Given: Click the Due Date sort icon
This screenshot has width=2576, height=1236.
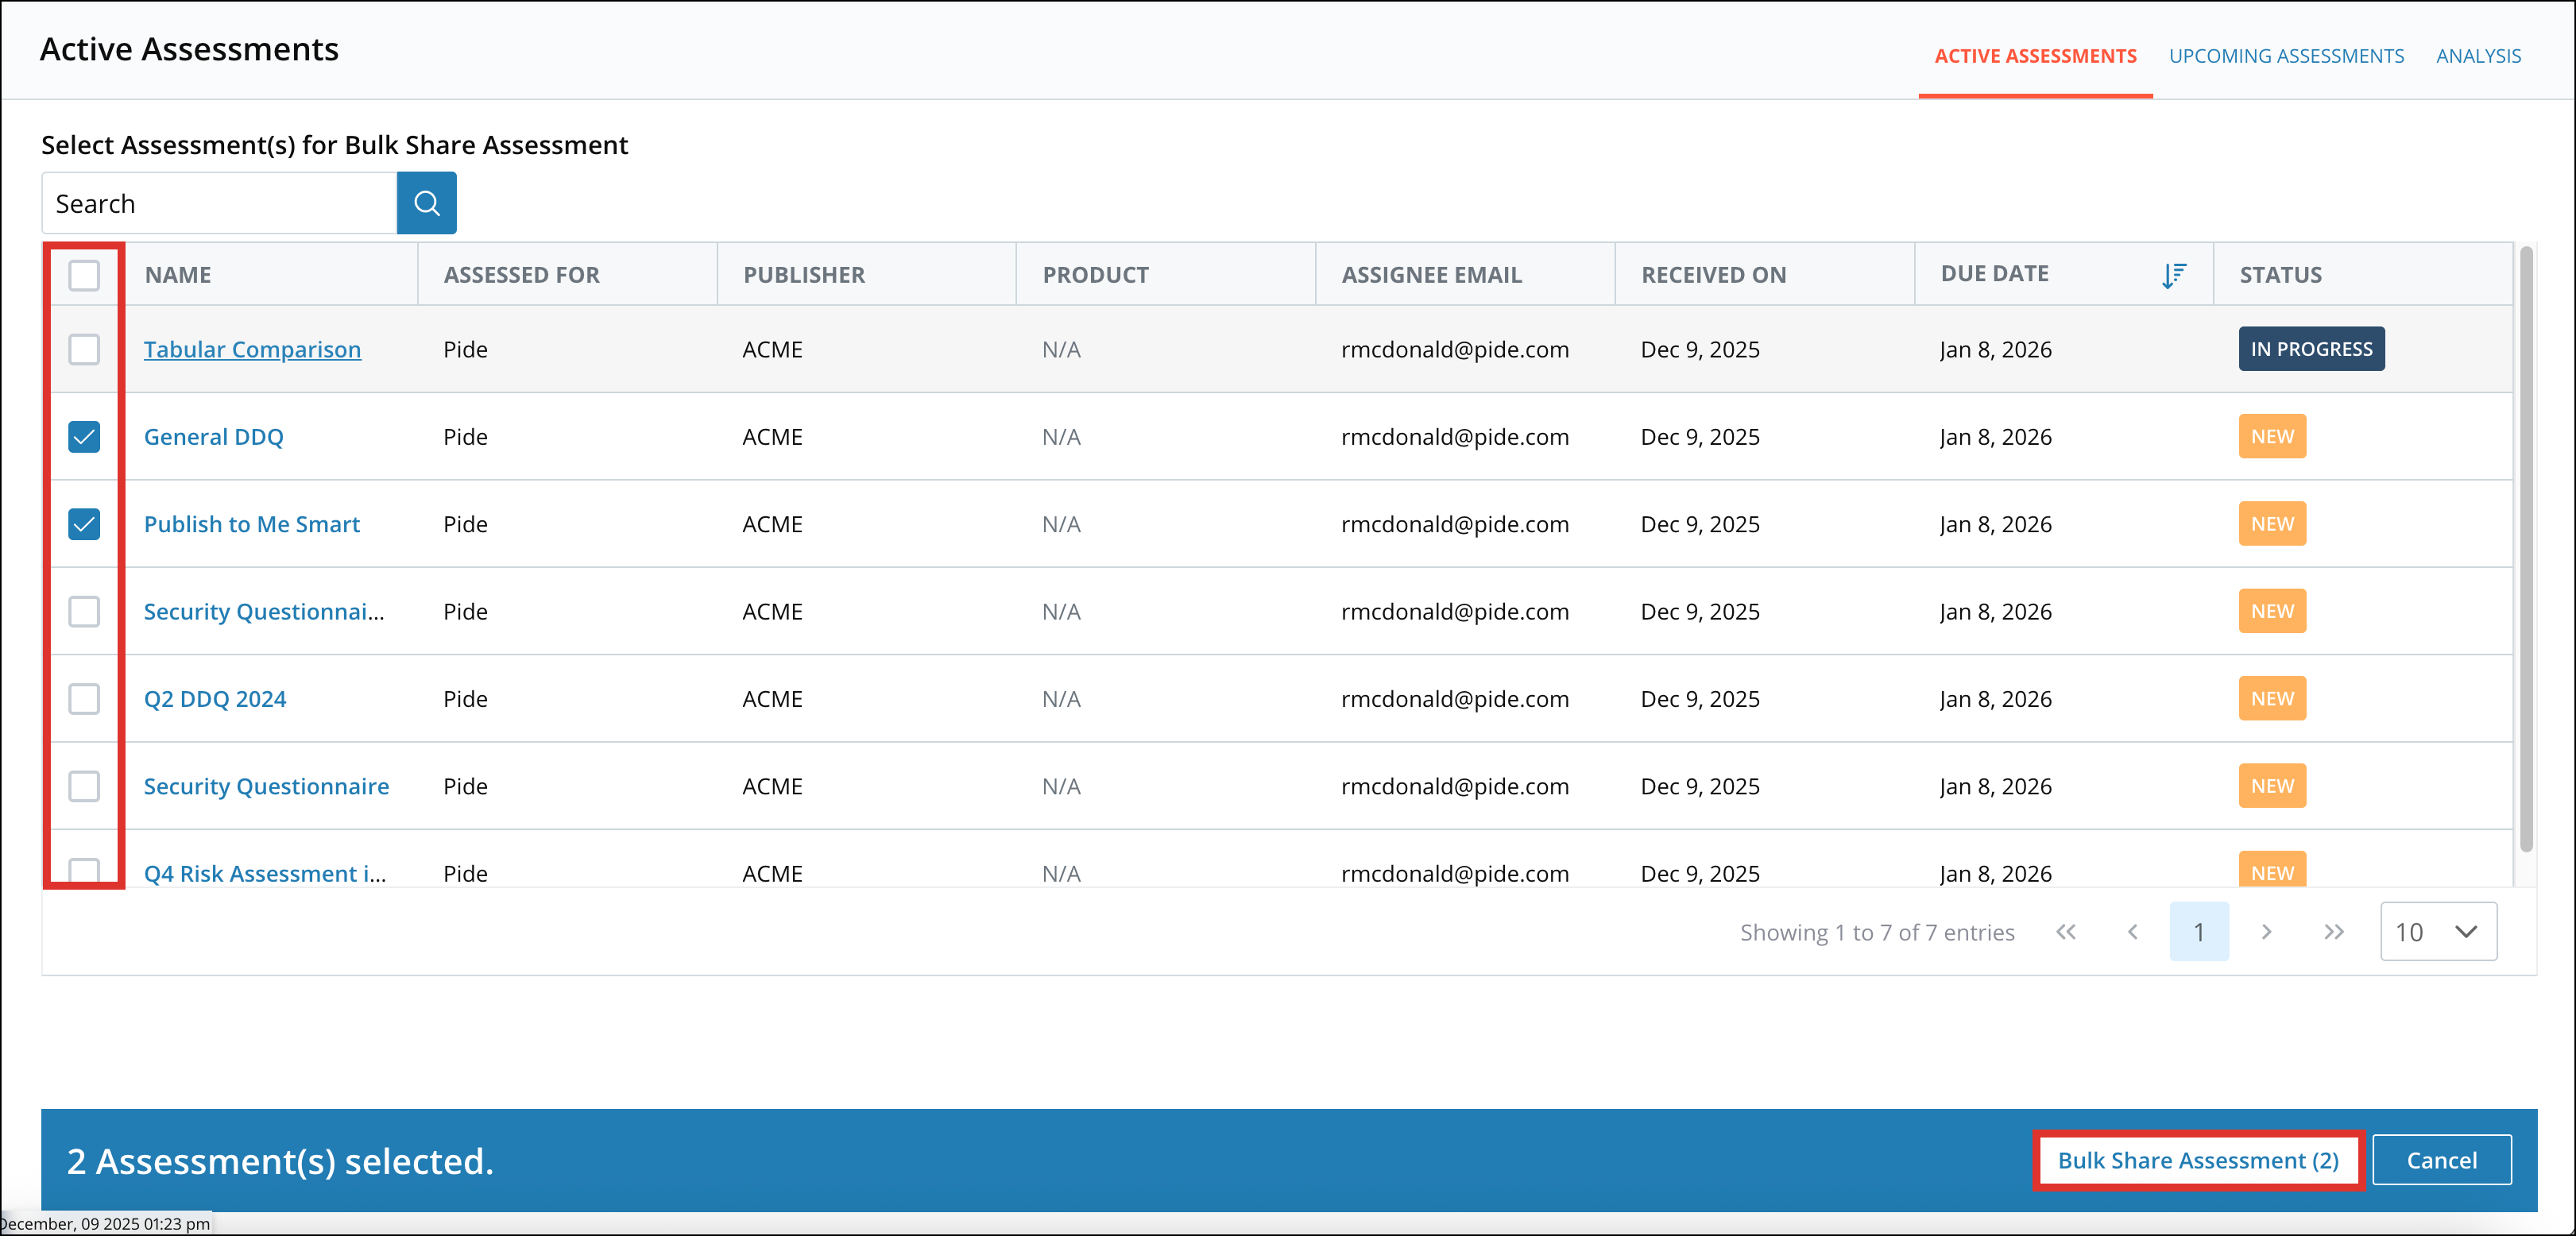Looking at the screenshot, I should tap(2172, 275).
